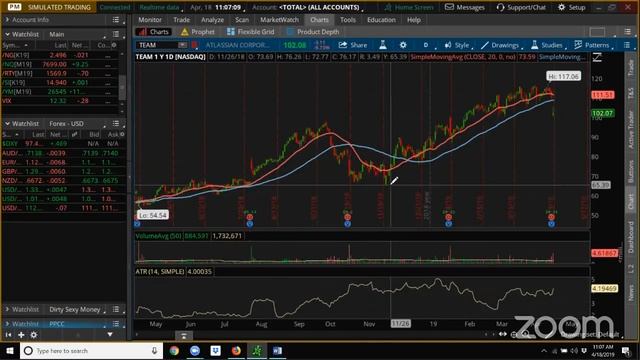Open the D timeframe dropdown
The height and width of the screenshot is (360, 640).
427,45
